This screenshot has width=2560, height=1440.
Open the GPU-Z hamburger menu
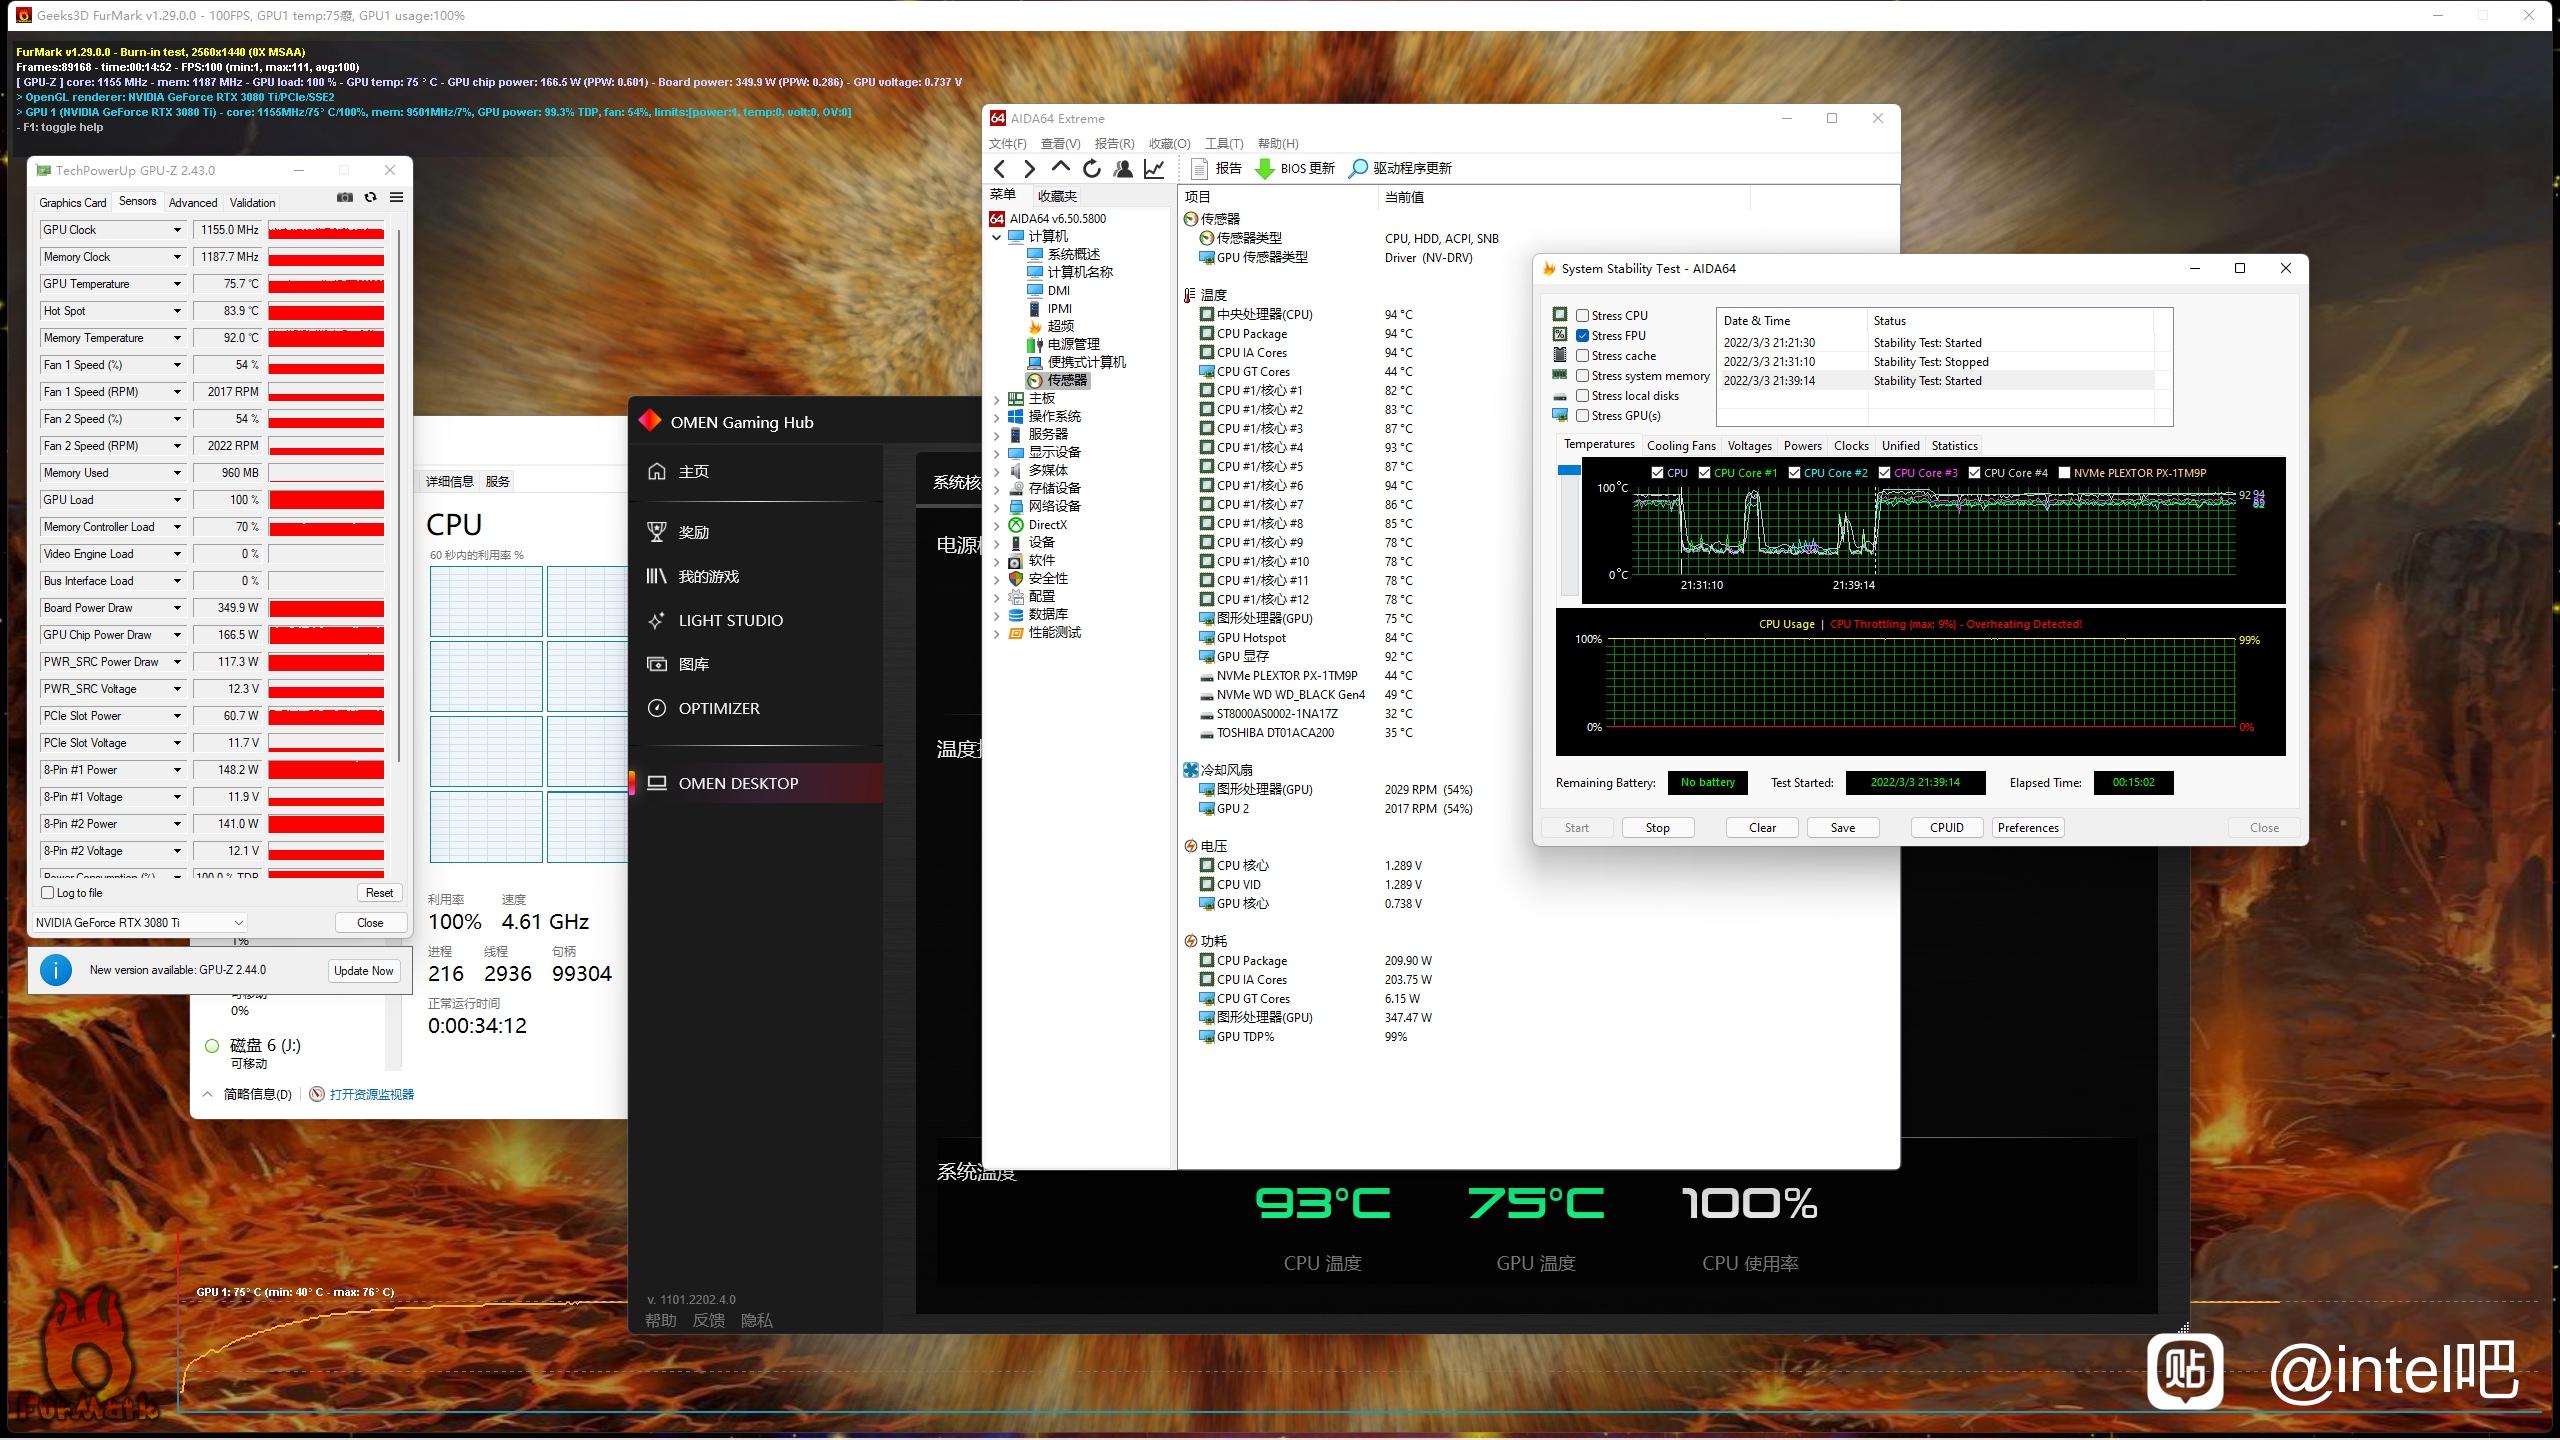pos(396,198)
